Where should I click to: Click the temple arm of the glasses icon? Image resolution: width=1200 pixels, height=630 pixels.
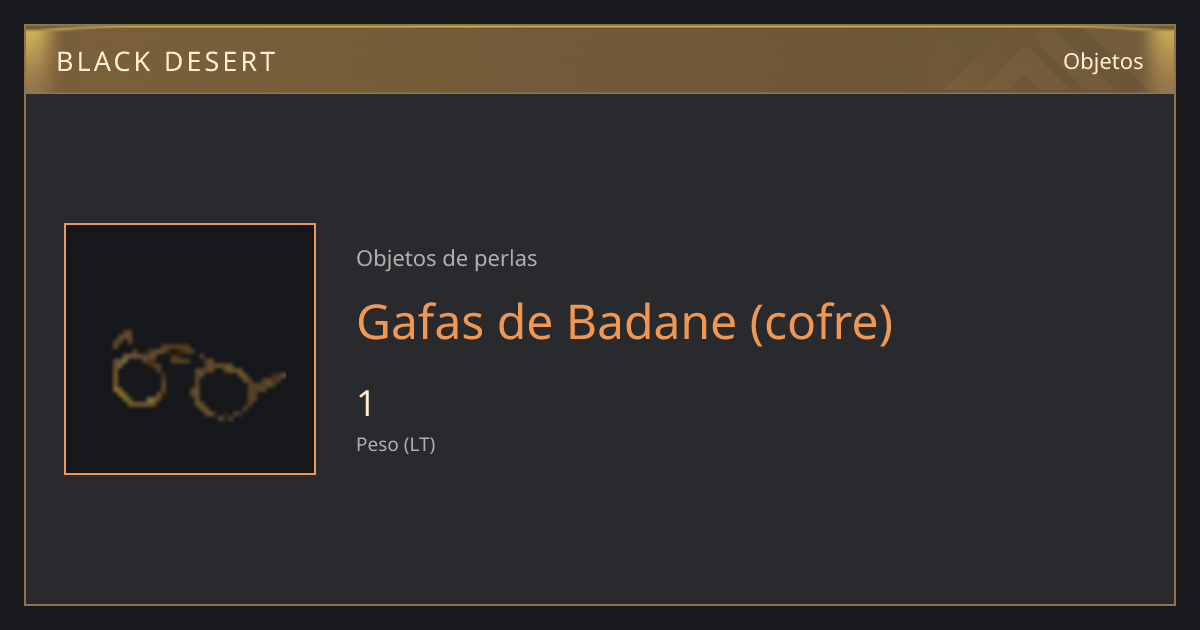tap(268, 380)
